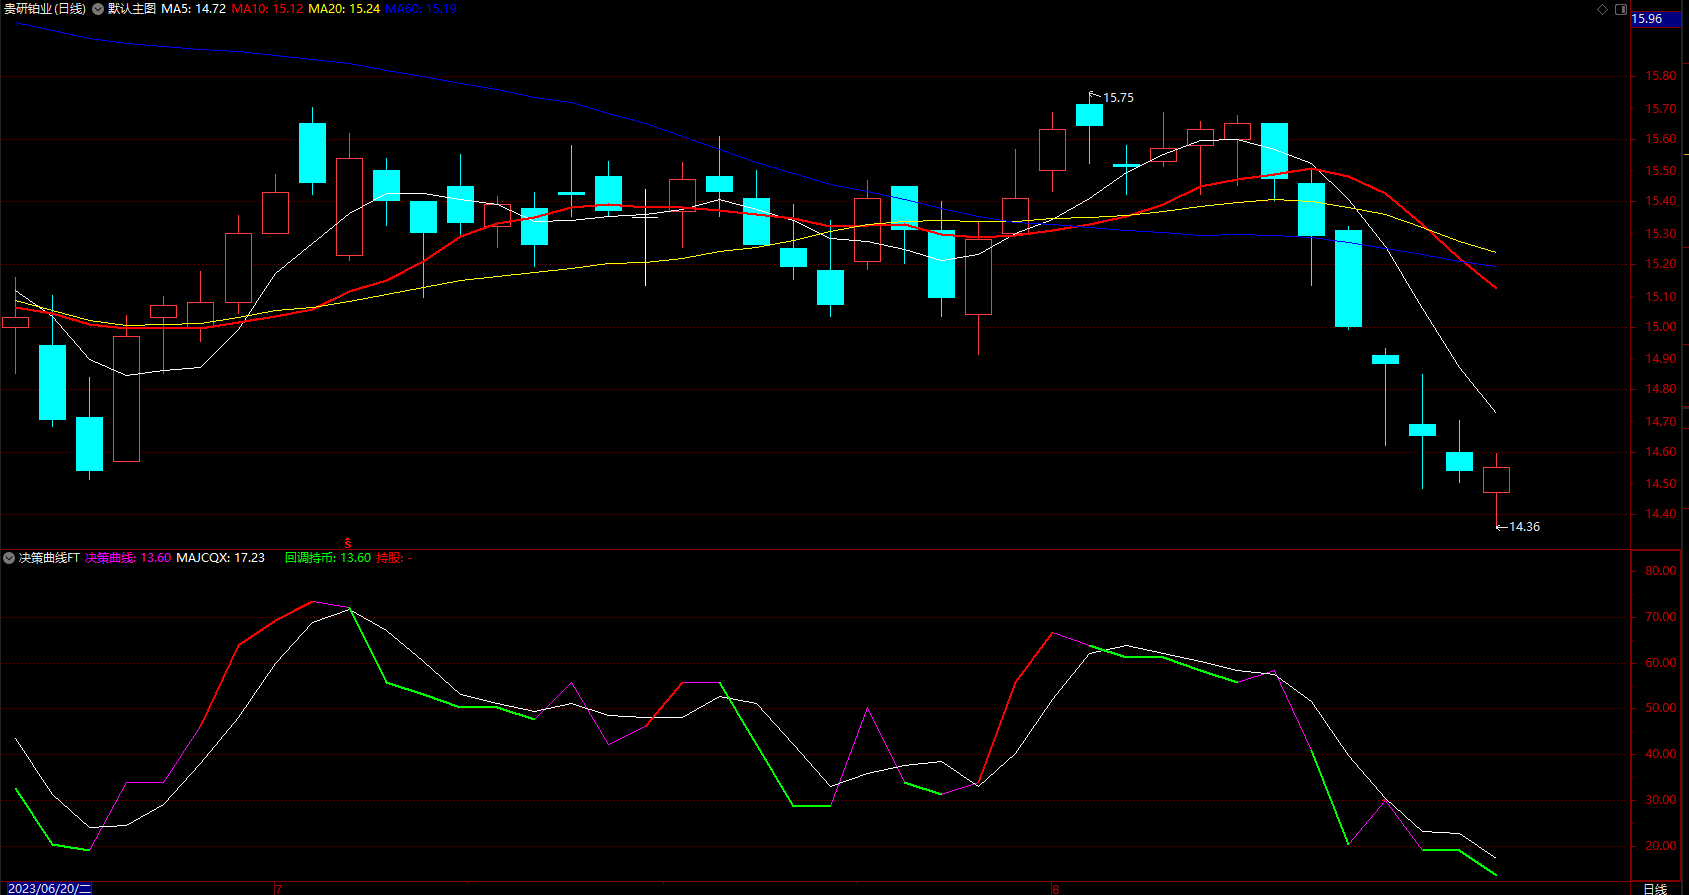Click the 默认主图 indicator label
The width and height of the screenshot is (1689, 895).
pos(132,9)
